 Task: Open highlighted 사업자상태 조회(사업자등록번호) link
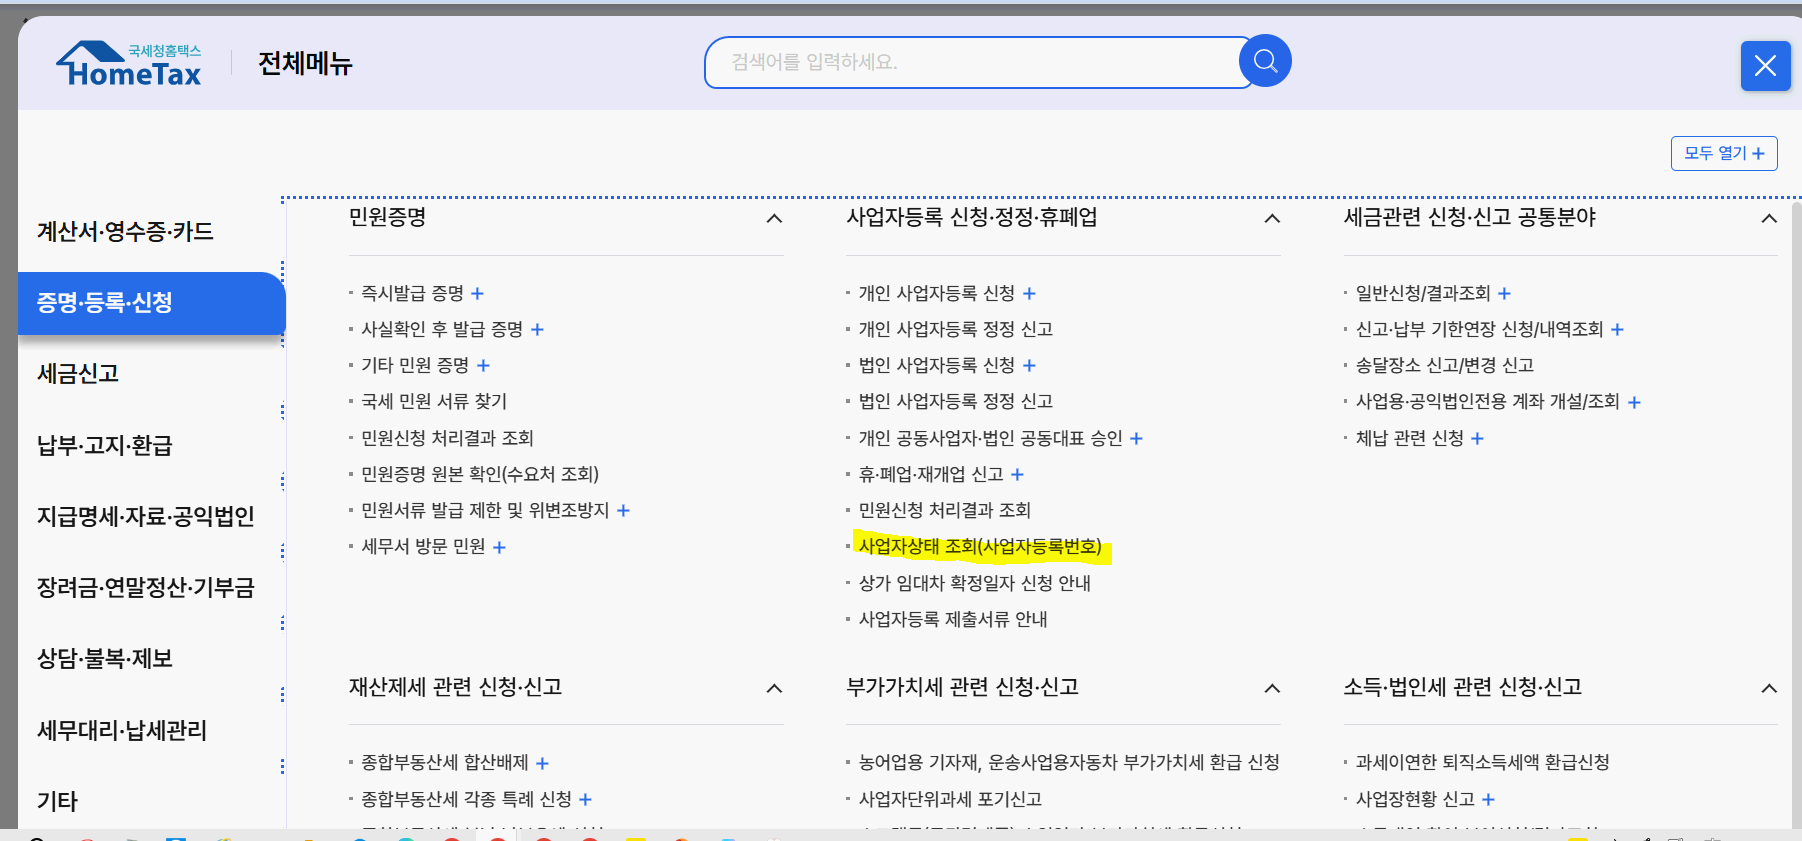coord(980,546)
